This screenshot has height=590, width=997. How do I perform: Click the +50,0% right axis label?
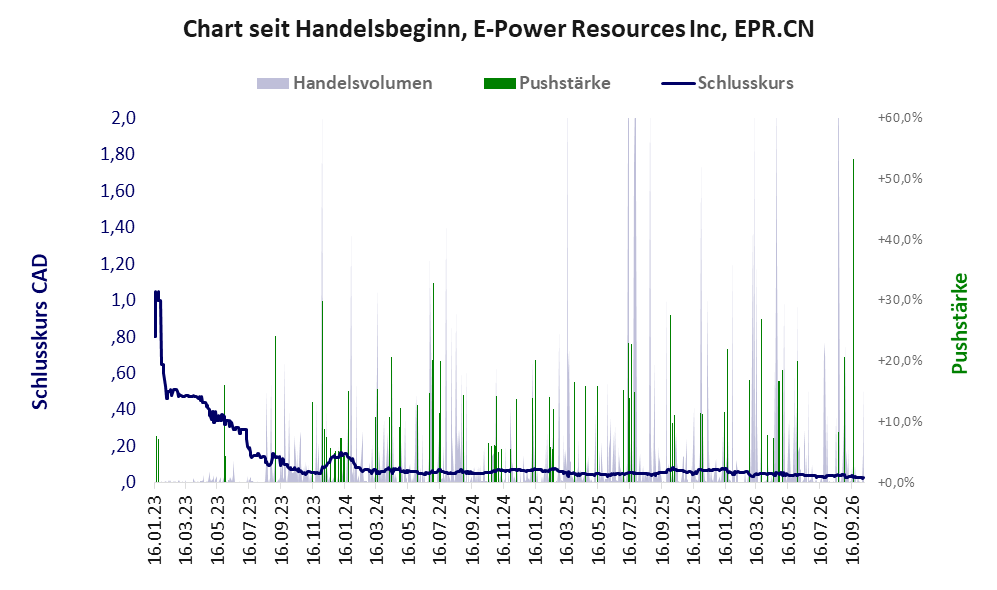(900, 179)
